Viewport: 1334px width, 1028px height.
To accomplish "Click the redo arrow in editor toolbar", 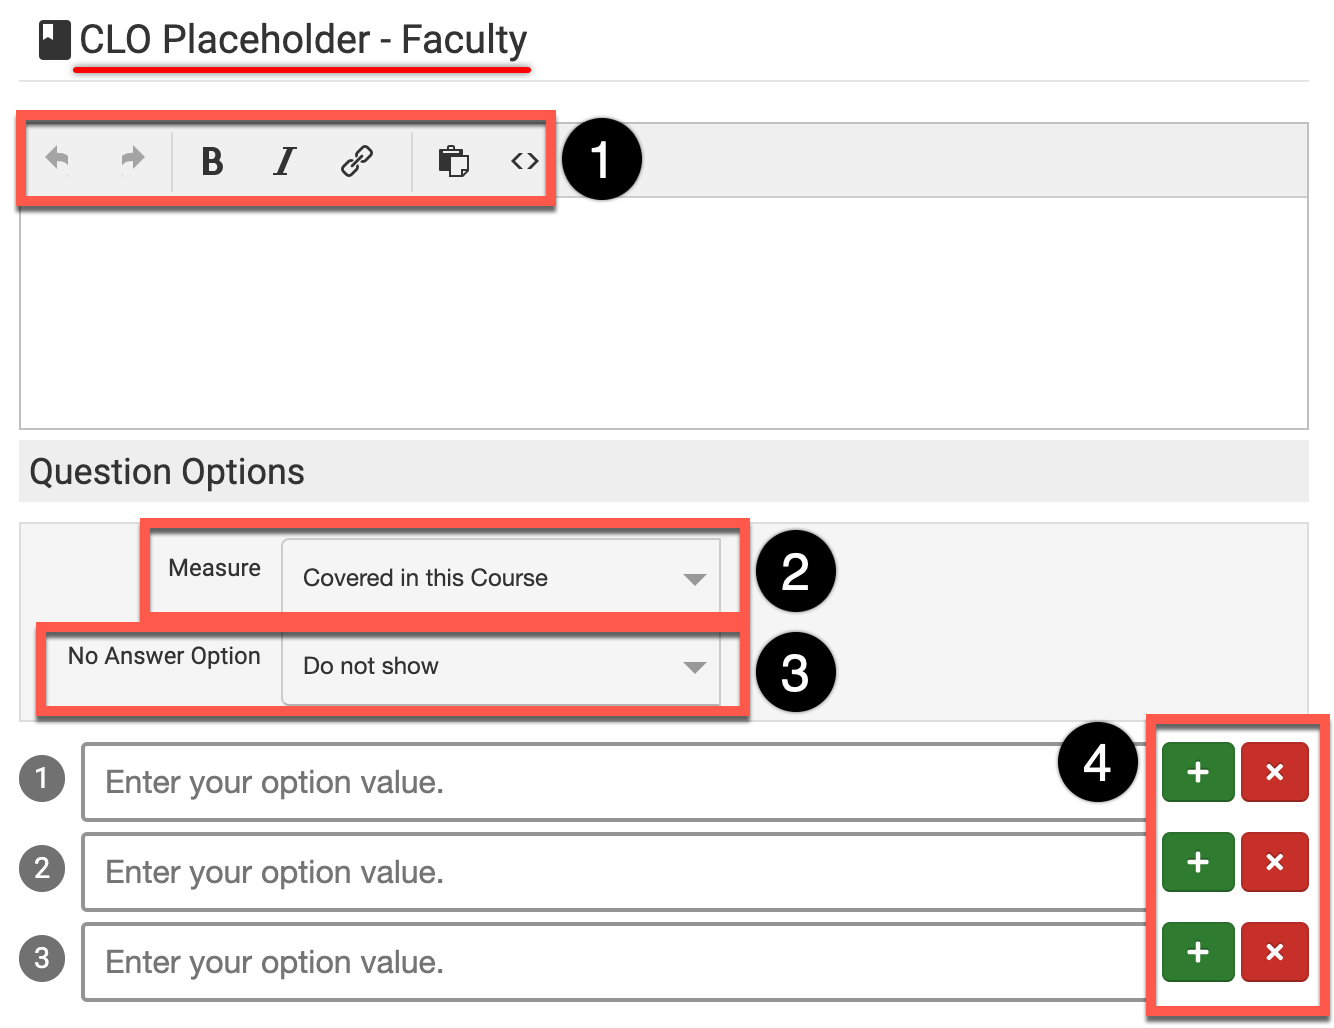I will click(131, 160).
